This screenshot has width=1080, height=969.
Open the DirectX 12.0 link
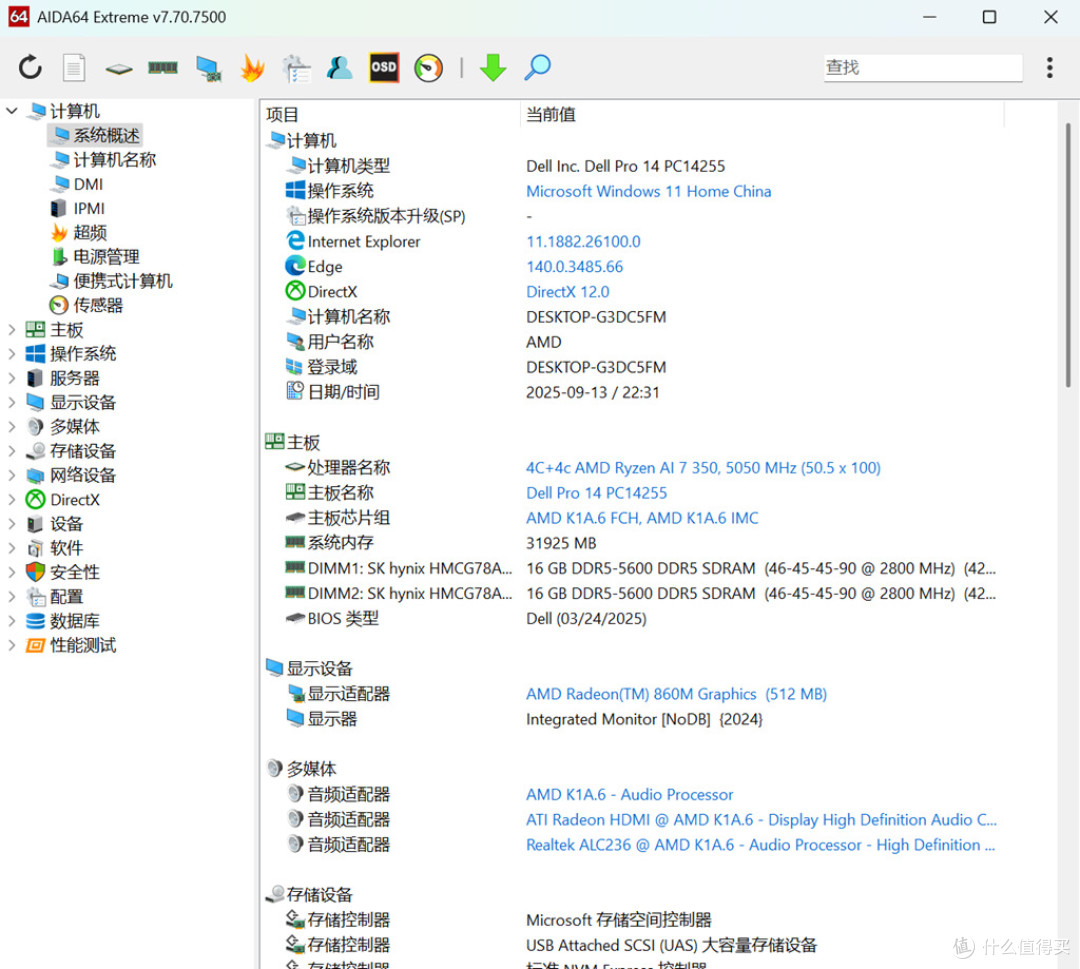click(568, 291)
